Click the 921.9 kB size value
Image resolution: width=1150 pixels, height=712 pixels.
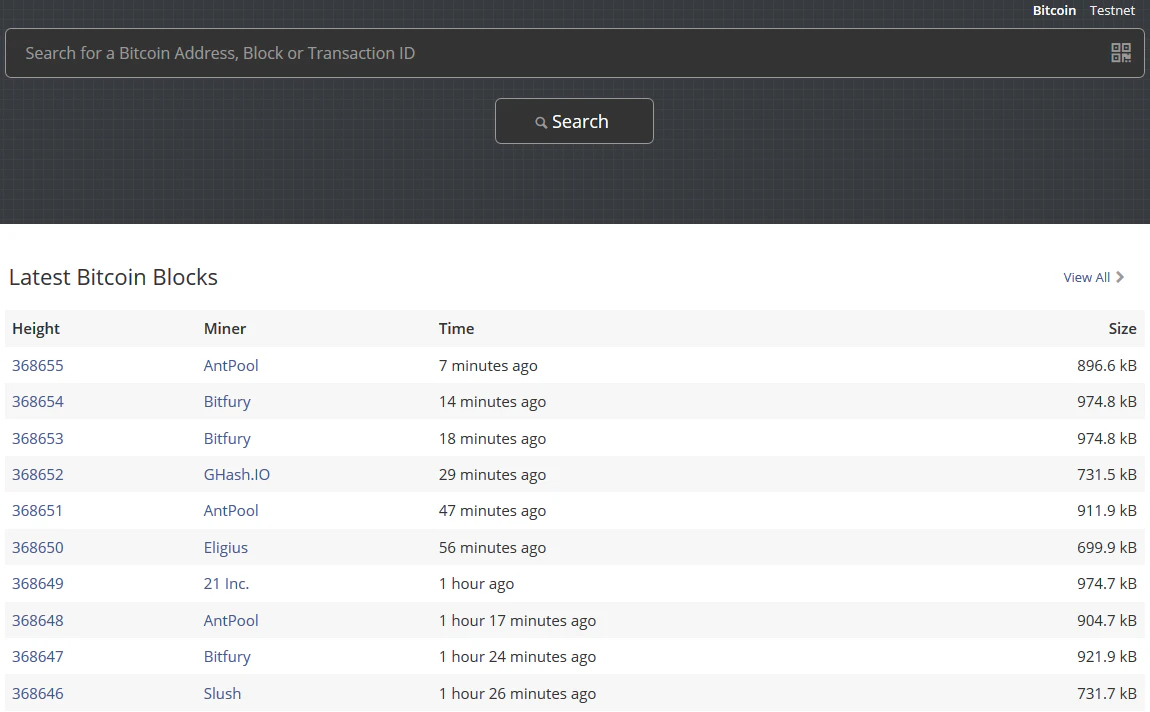click(x=1107, y=656)
